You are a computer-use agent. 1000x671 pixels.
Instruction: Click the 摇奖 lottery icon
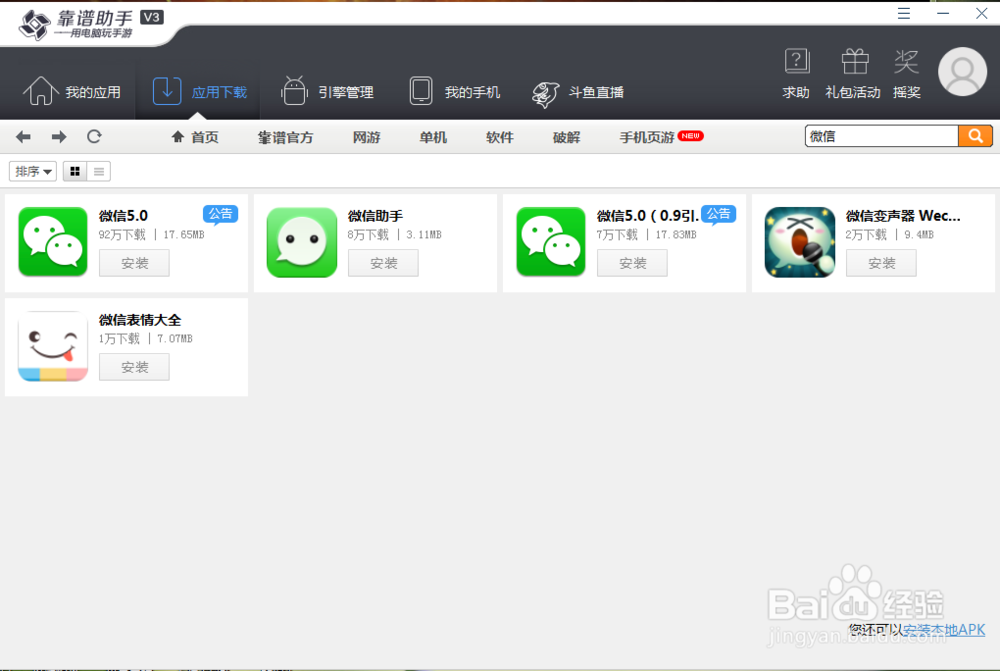pos(906,74)
